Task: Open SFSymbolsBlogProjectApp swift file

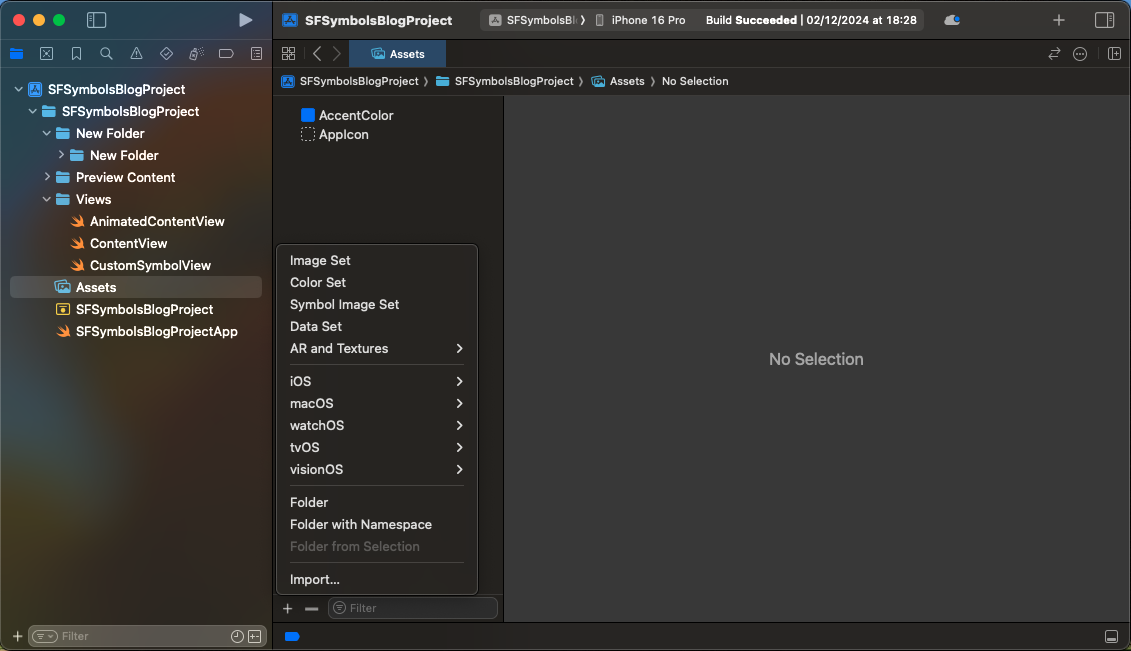Action: [x=157, y=332]
